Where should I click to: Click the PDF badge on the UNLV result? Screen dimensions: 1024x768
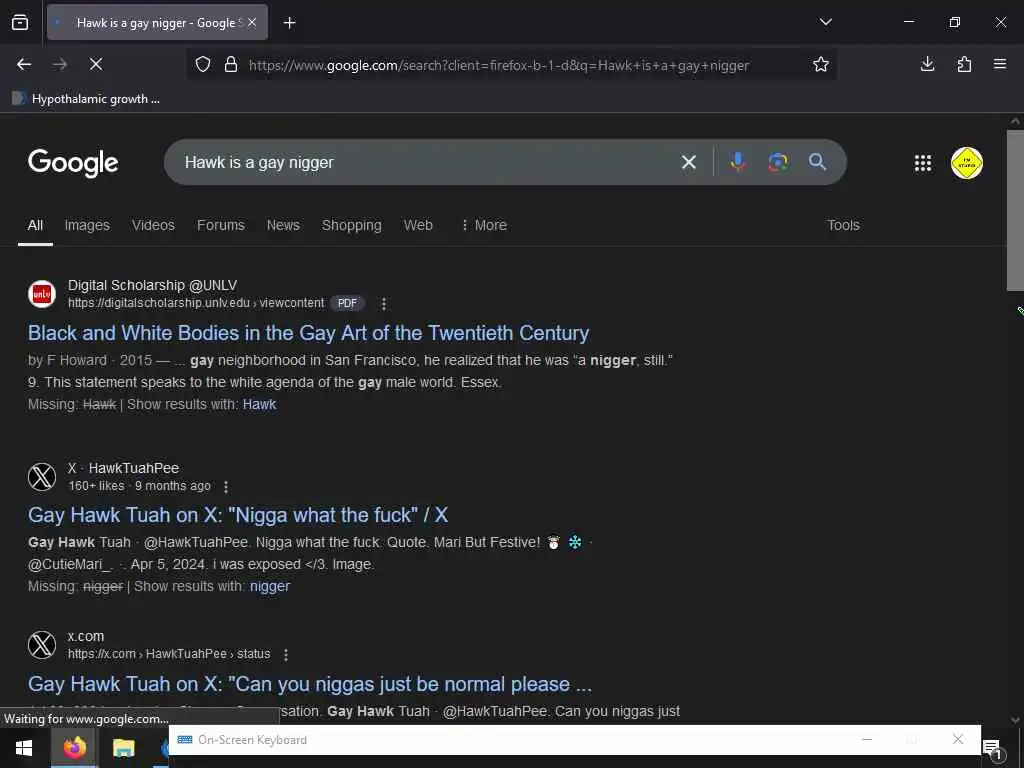[347, 303]
